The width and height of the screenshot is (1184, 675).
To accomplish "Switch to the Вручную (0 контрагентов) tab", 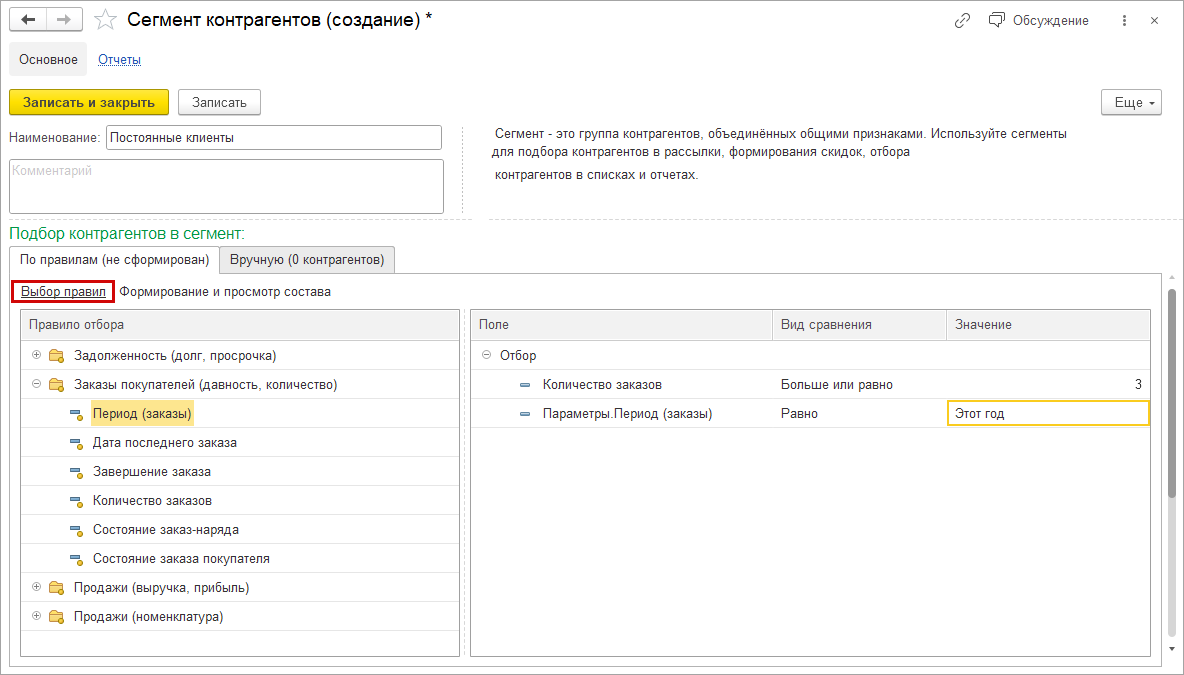I will pos(307,260).
